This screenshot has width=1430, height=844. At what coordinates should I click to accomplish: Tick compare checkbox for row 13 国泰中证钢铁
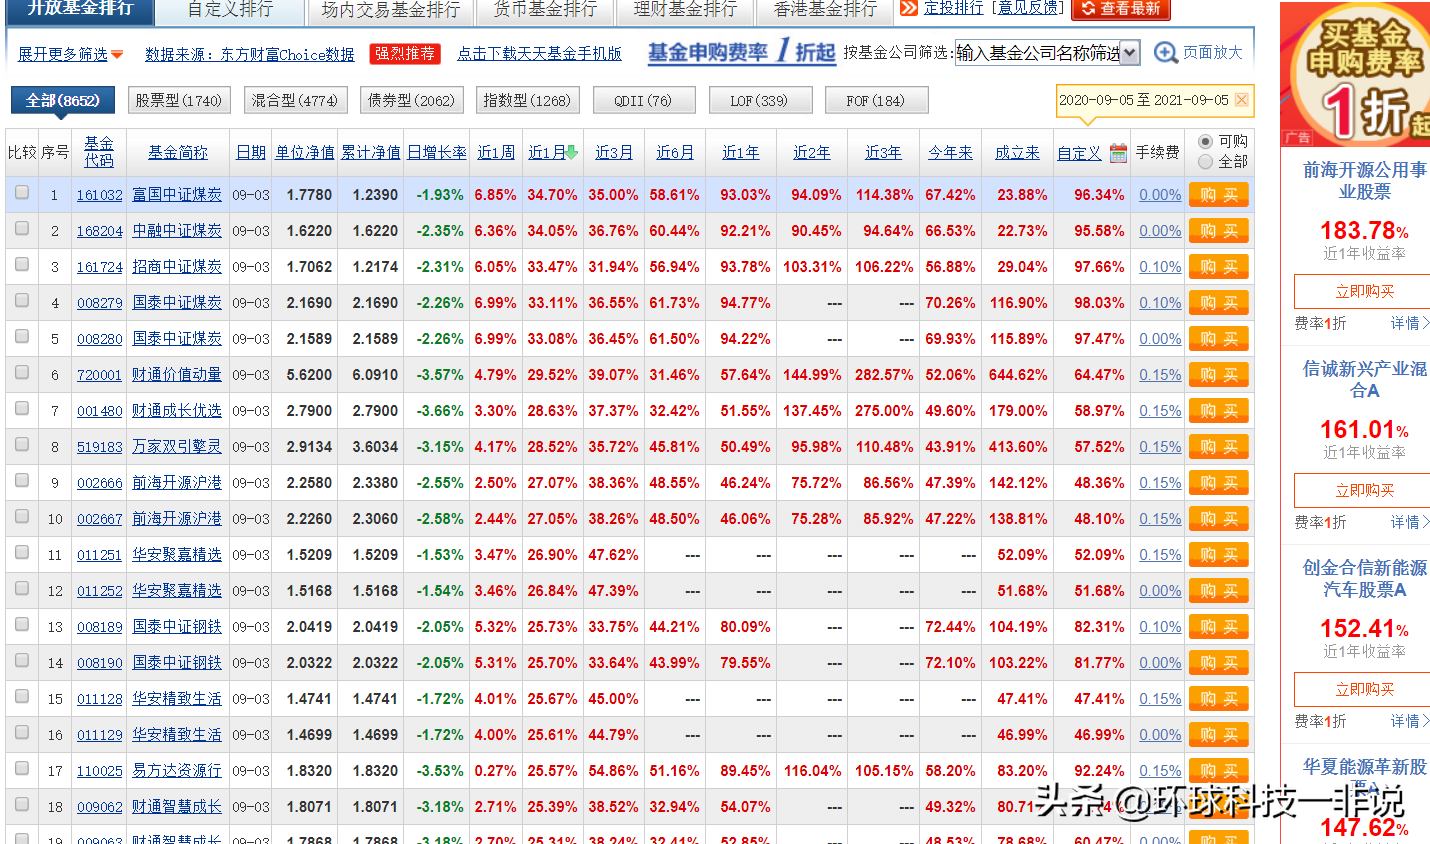(22, 625)
